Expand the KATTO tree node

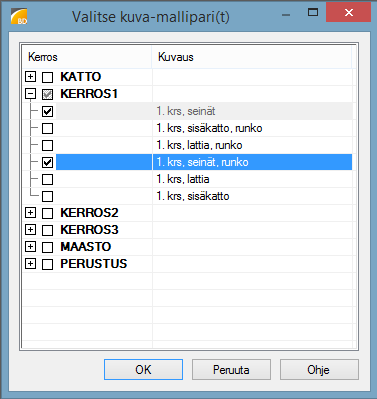click(x=30, y=77)
